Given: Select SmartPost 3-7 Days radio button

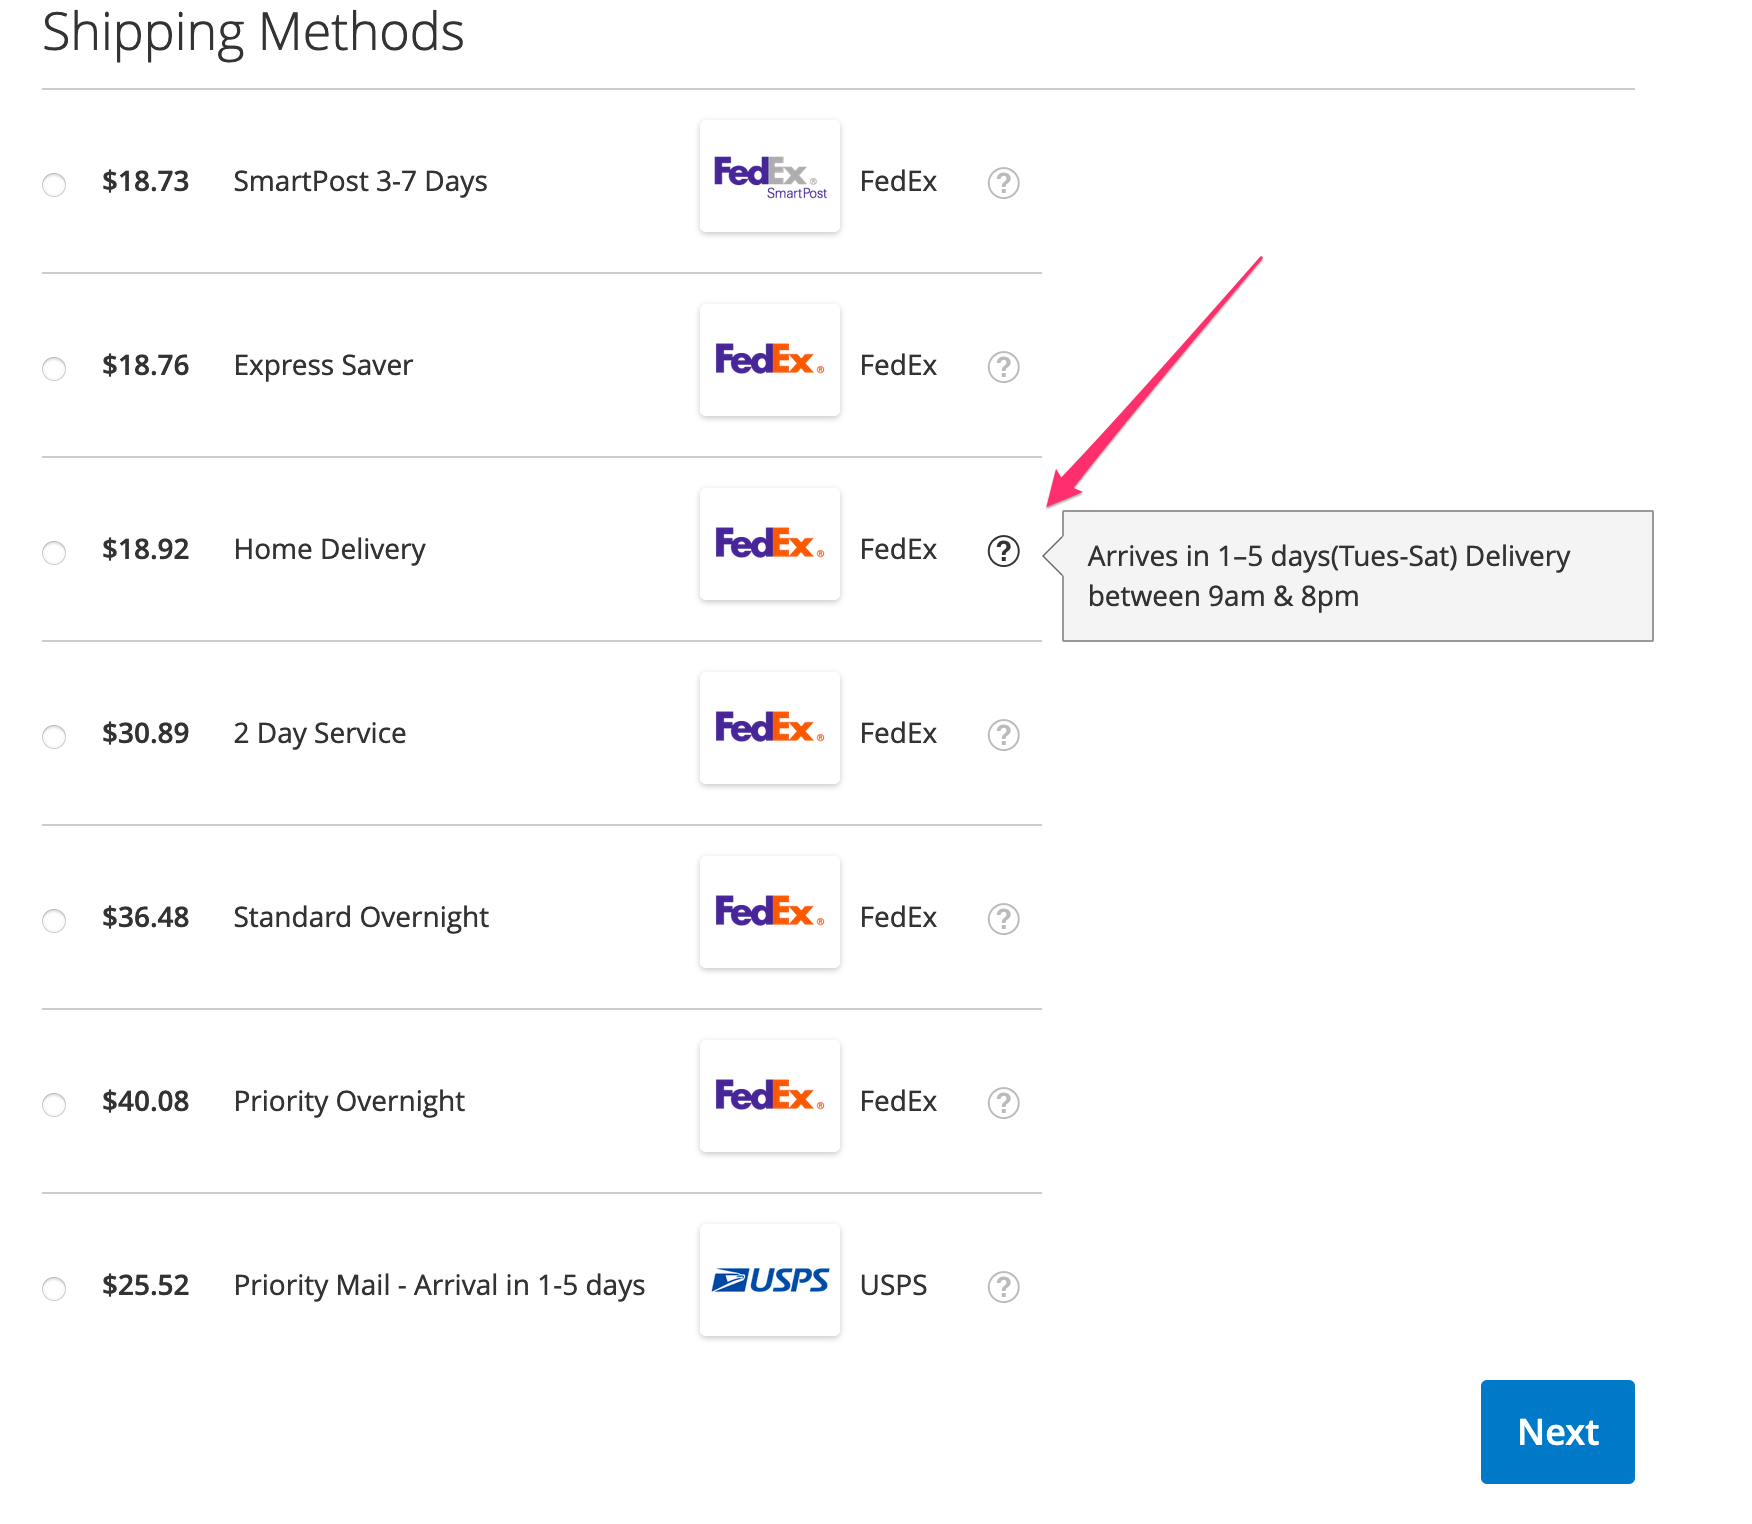Looking at the screenshot, I should pyautogui.click(x=54, y=185).
